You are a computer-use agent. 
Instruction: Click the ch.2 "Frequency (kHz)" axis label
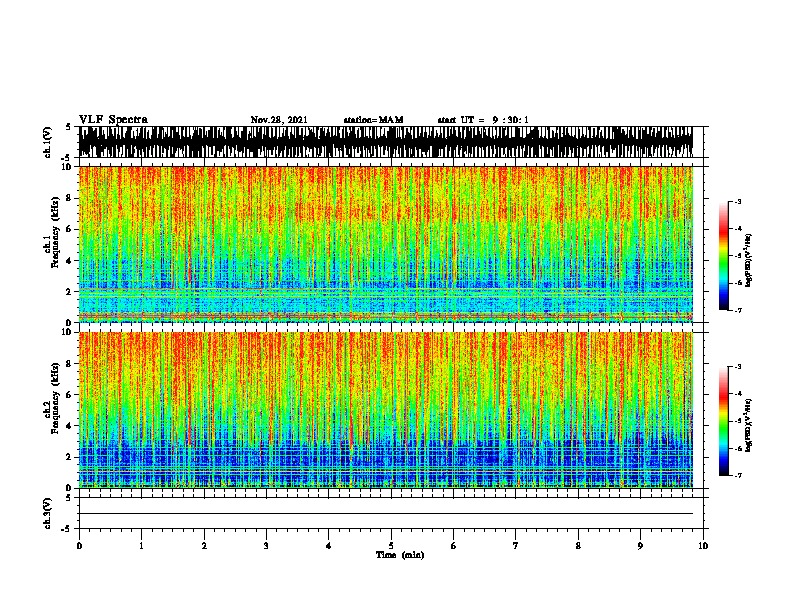[x=55, y=398]
